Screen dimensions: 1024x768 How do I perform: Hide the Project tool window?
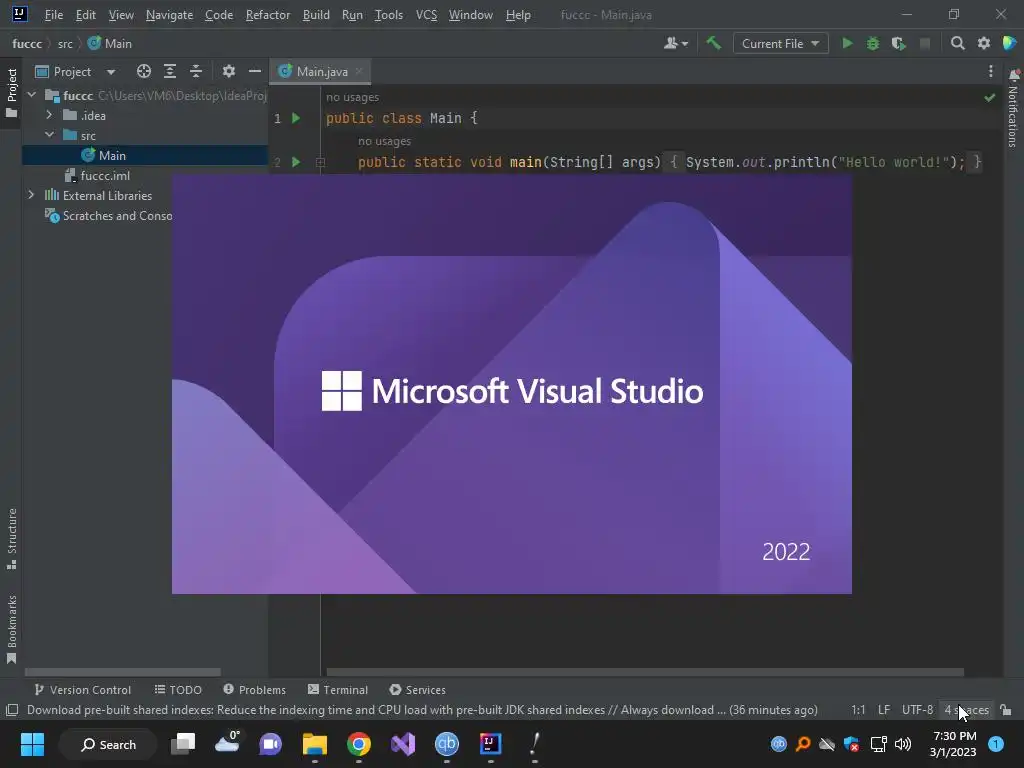[255, 71]
